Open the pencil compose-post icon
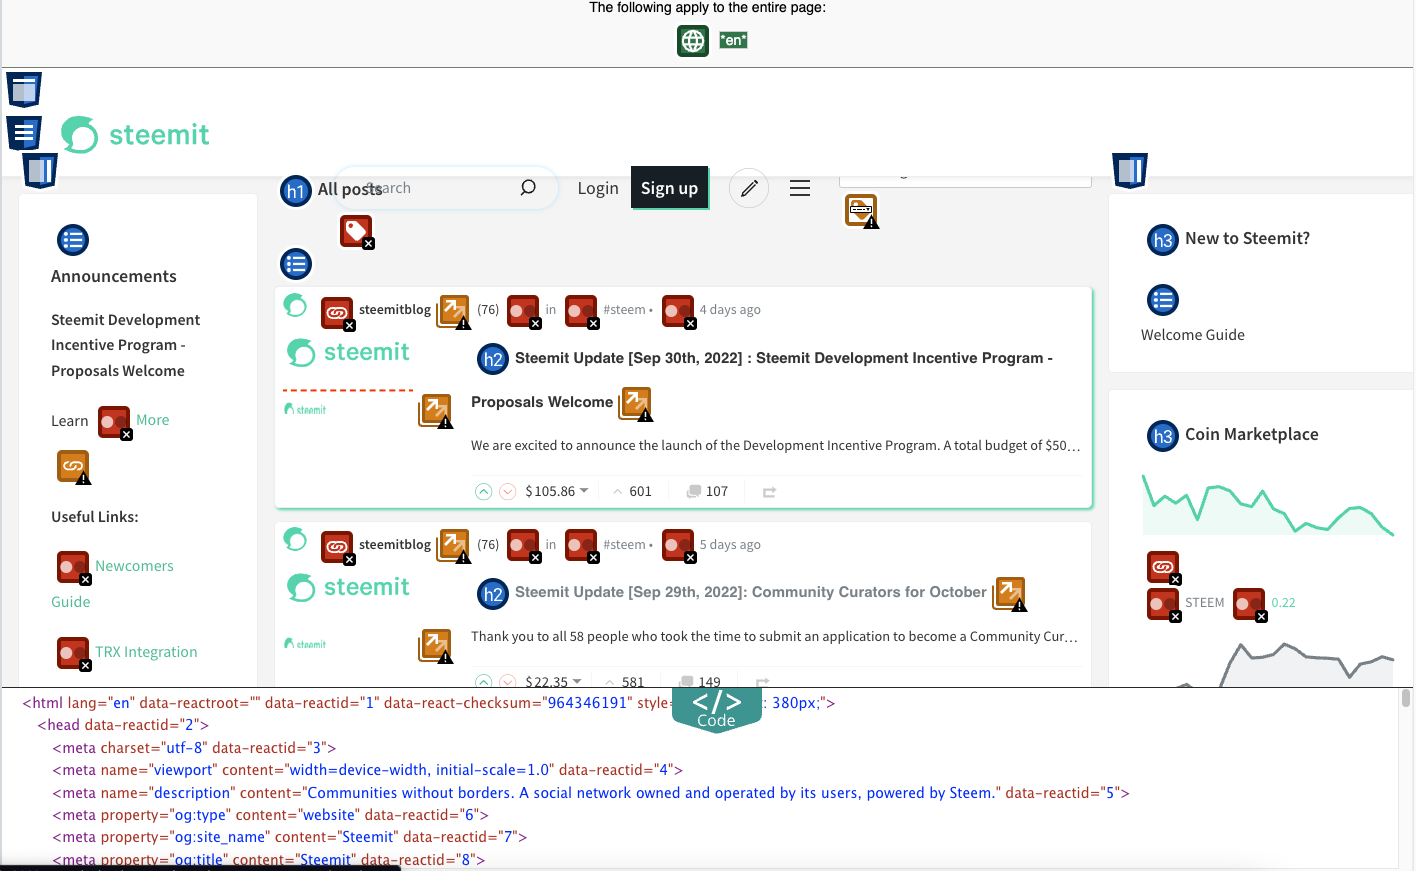This screenshot has height=871, width=1416. [749, 188]
